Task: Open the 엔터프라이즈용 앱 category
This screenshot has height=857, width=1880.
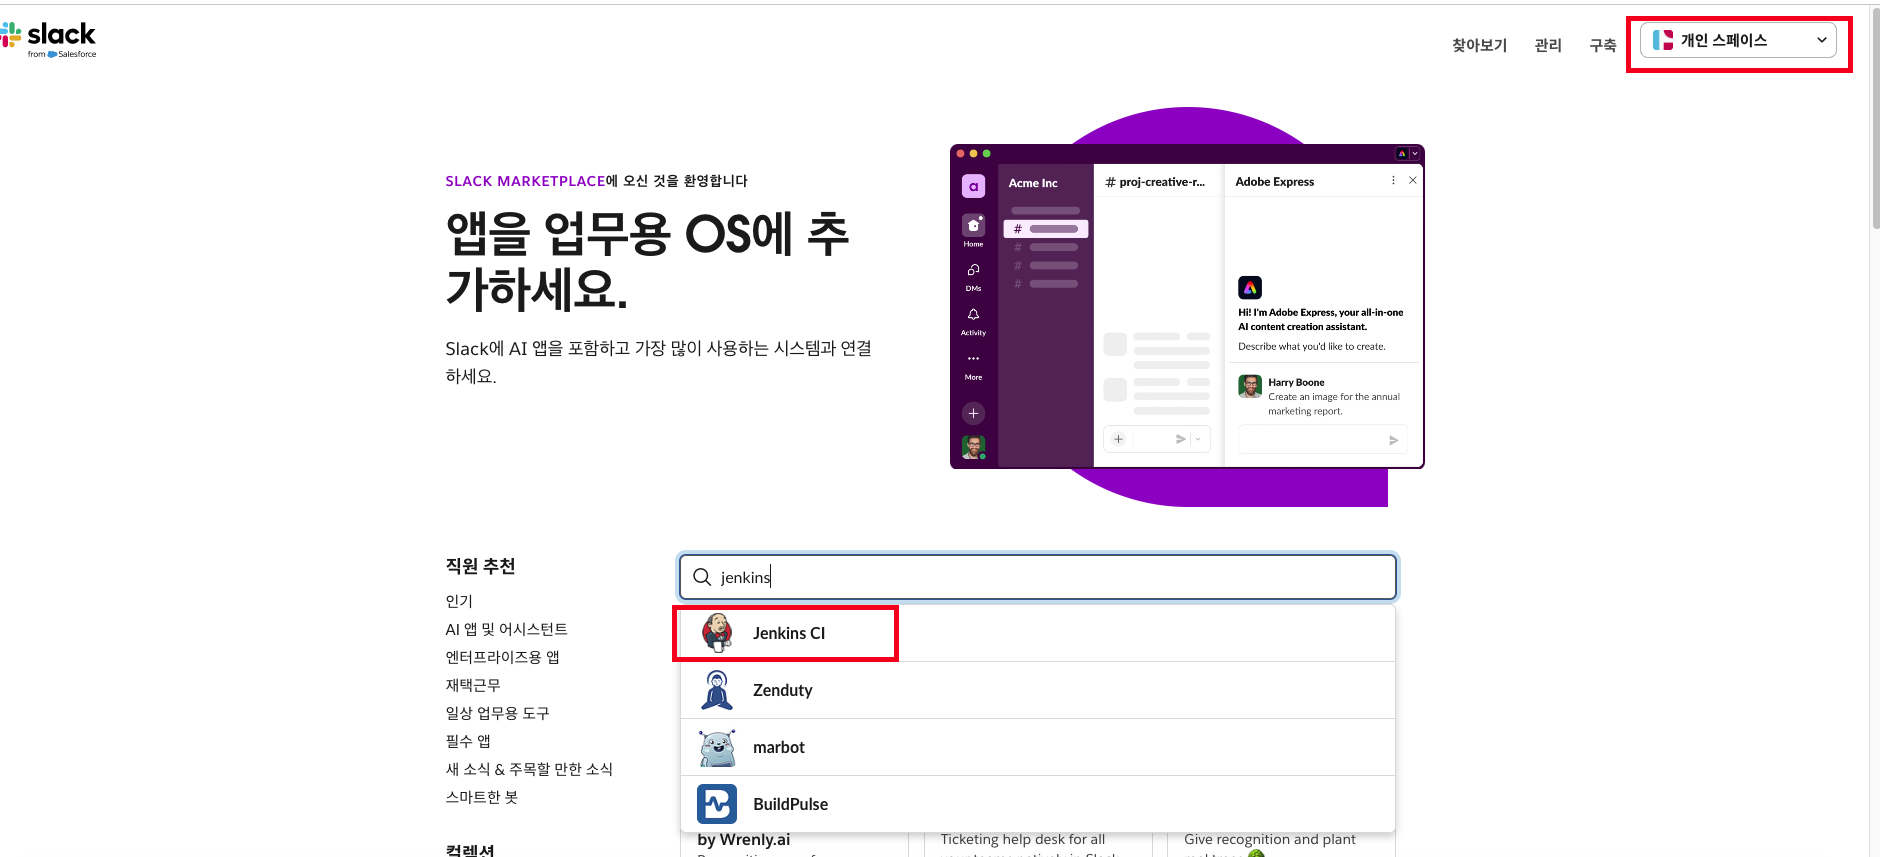Action: click(x=502, y=657)
